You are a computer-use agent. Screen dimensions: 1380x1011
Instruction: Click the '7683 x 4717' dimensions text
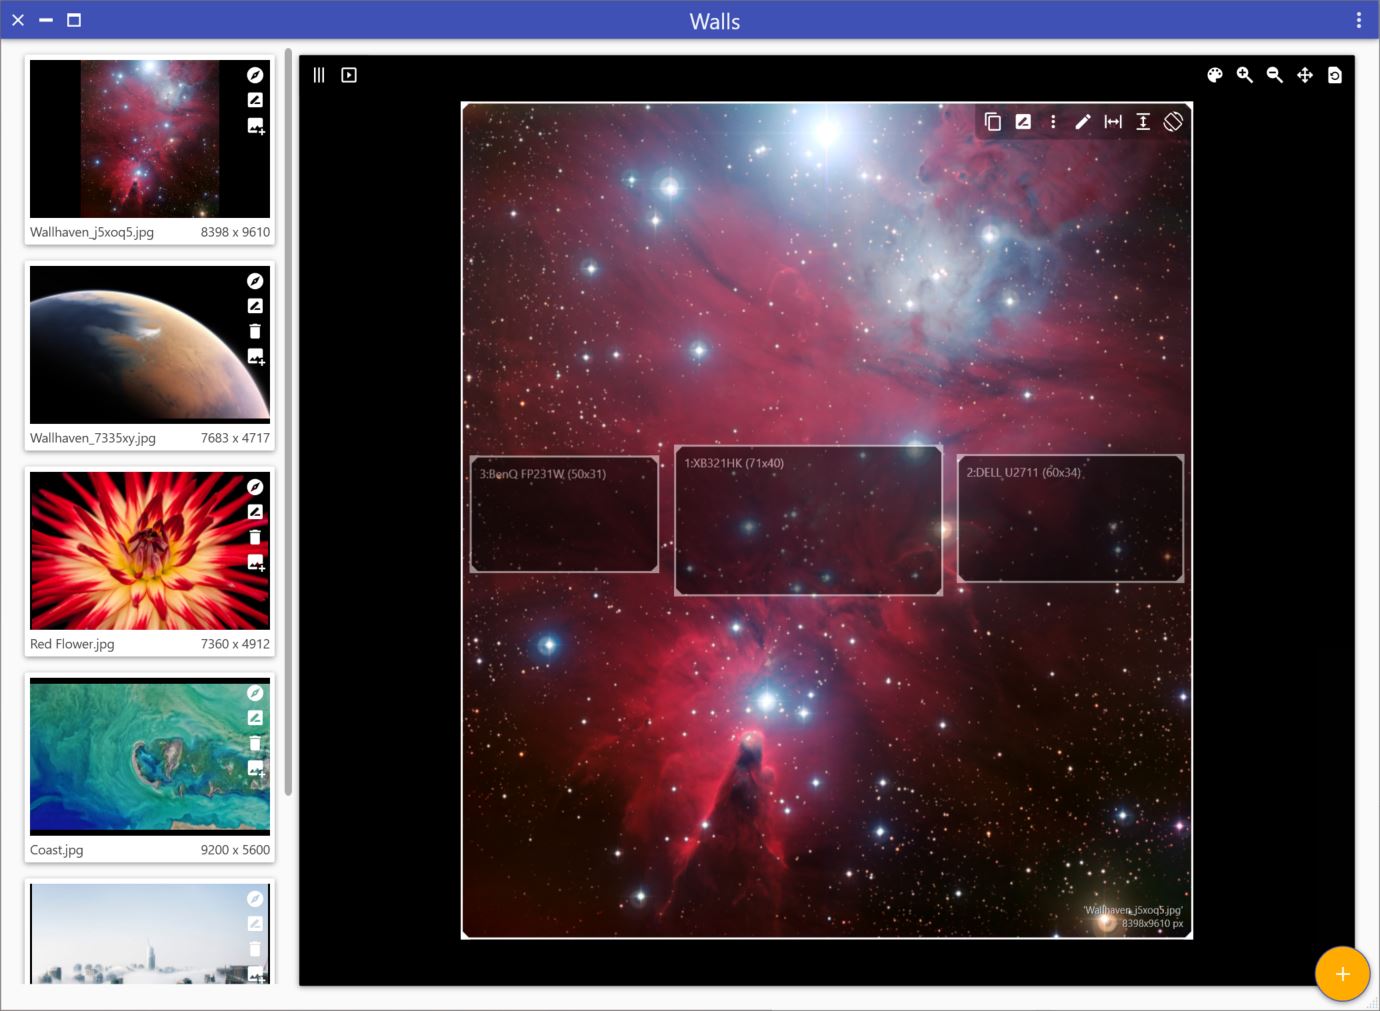pos(235,438)
